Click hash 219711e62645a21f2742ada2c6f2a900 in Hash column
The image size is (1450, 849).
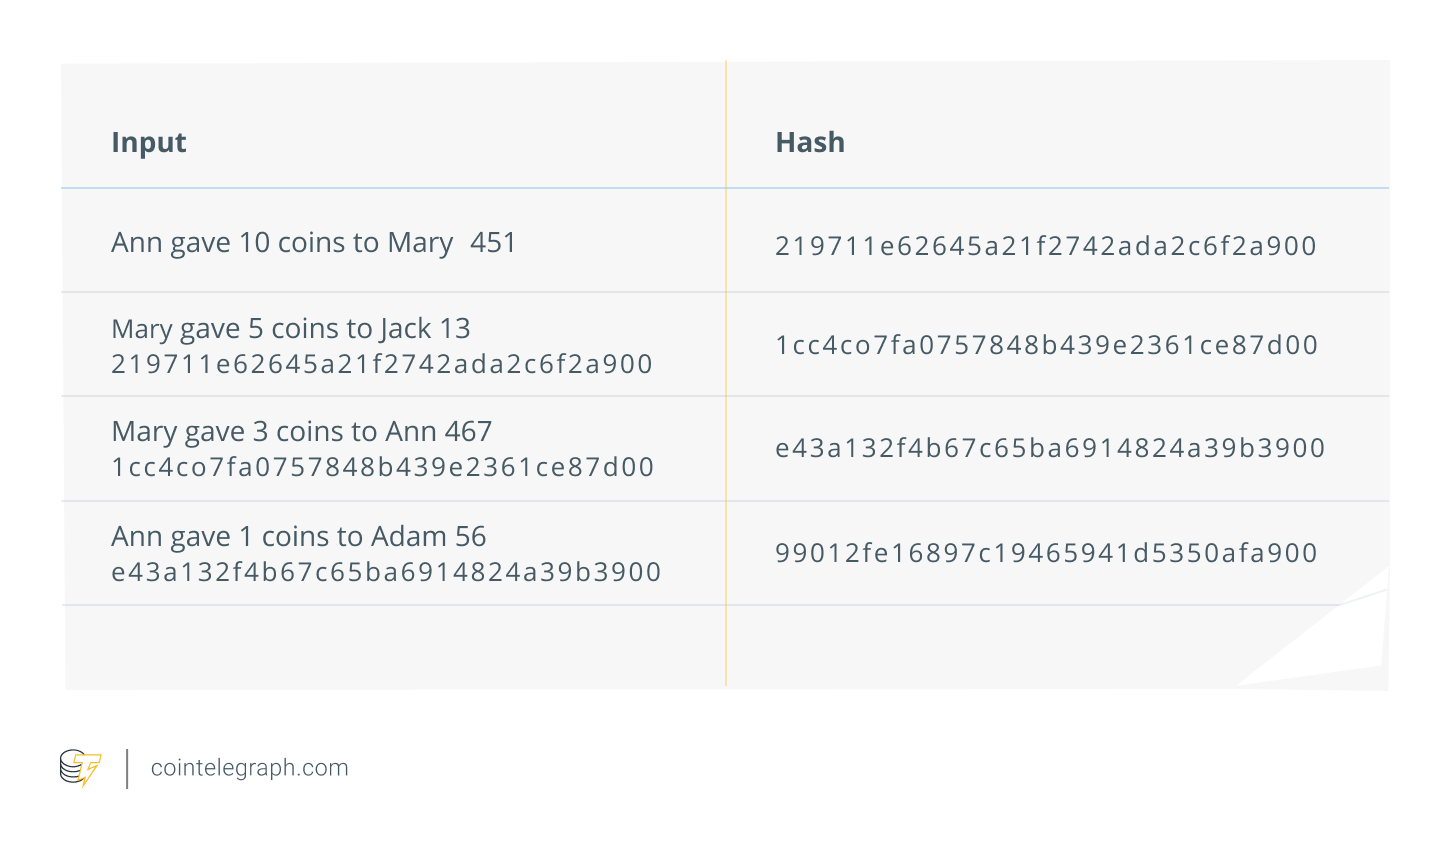pyautogui.click(x=1046, y=246)
